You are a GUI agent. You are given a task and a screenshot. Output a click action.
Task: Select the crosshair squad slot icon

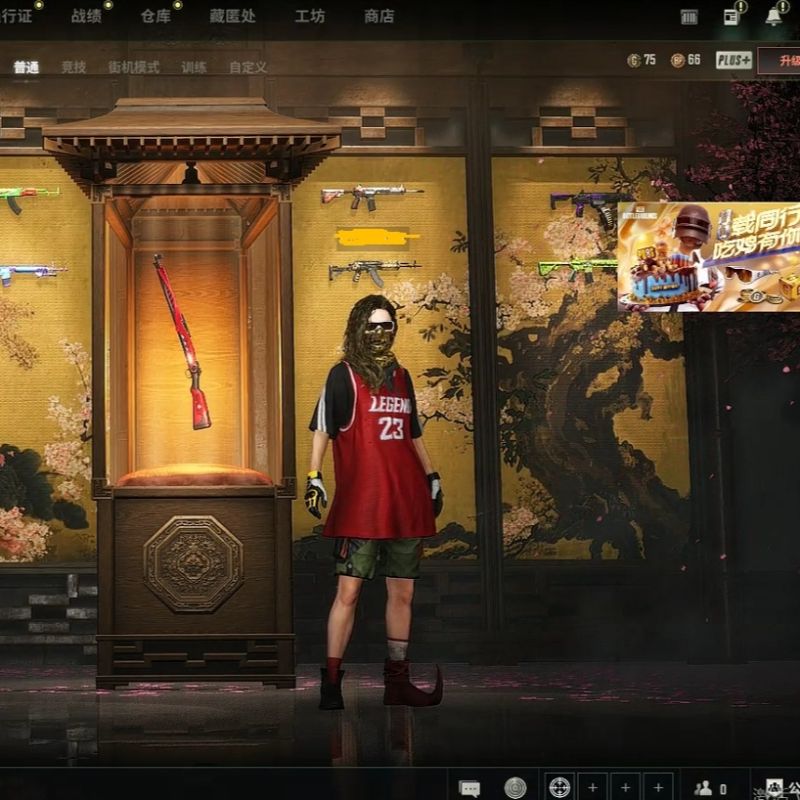[559, 787]
